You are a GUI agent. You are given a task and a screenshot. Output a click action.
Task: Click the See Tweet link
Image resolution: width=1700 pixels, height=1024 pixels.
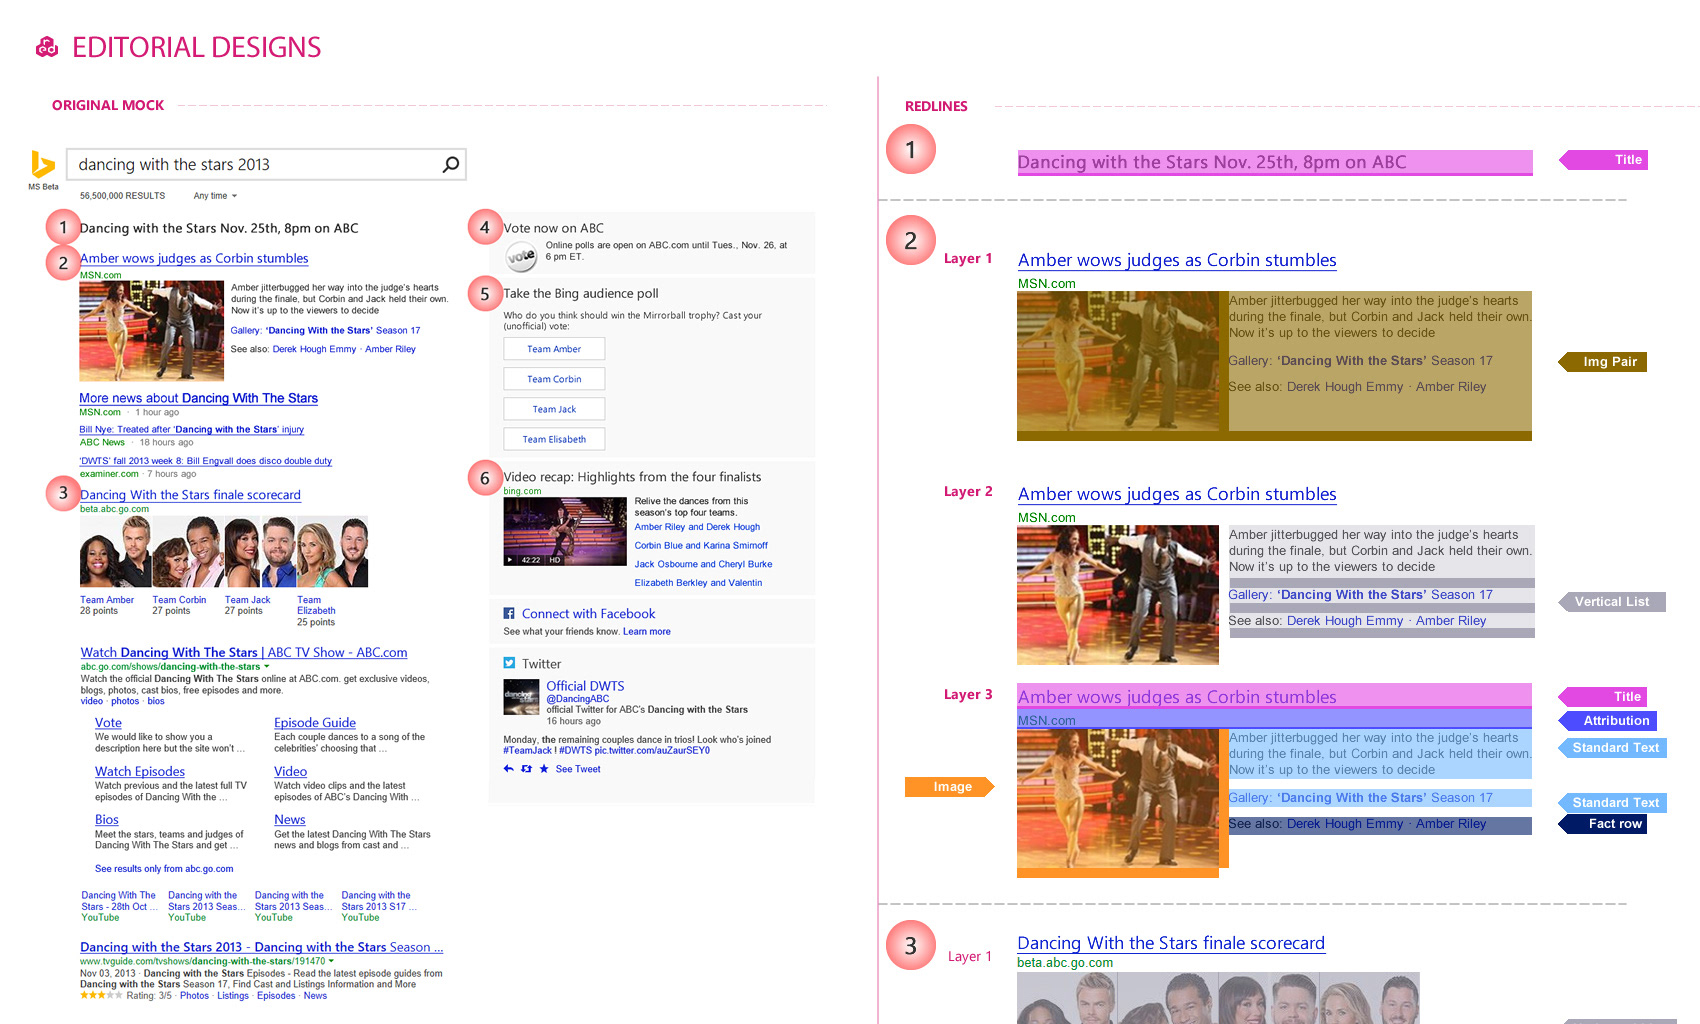pos(578,769)
